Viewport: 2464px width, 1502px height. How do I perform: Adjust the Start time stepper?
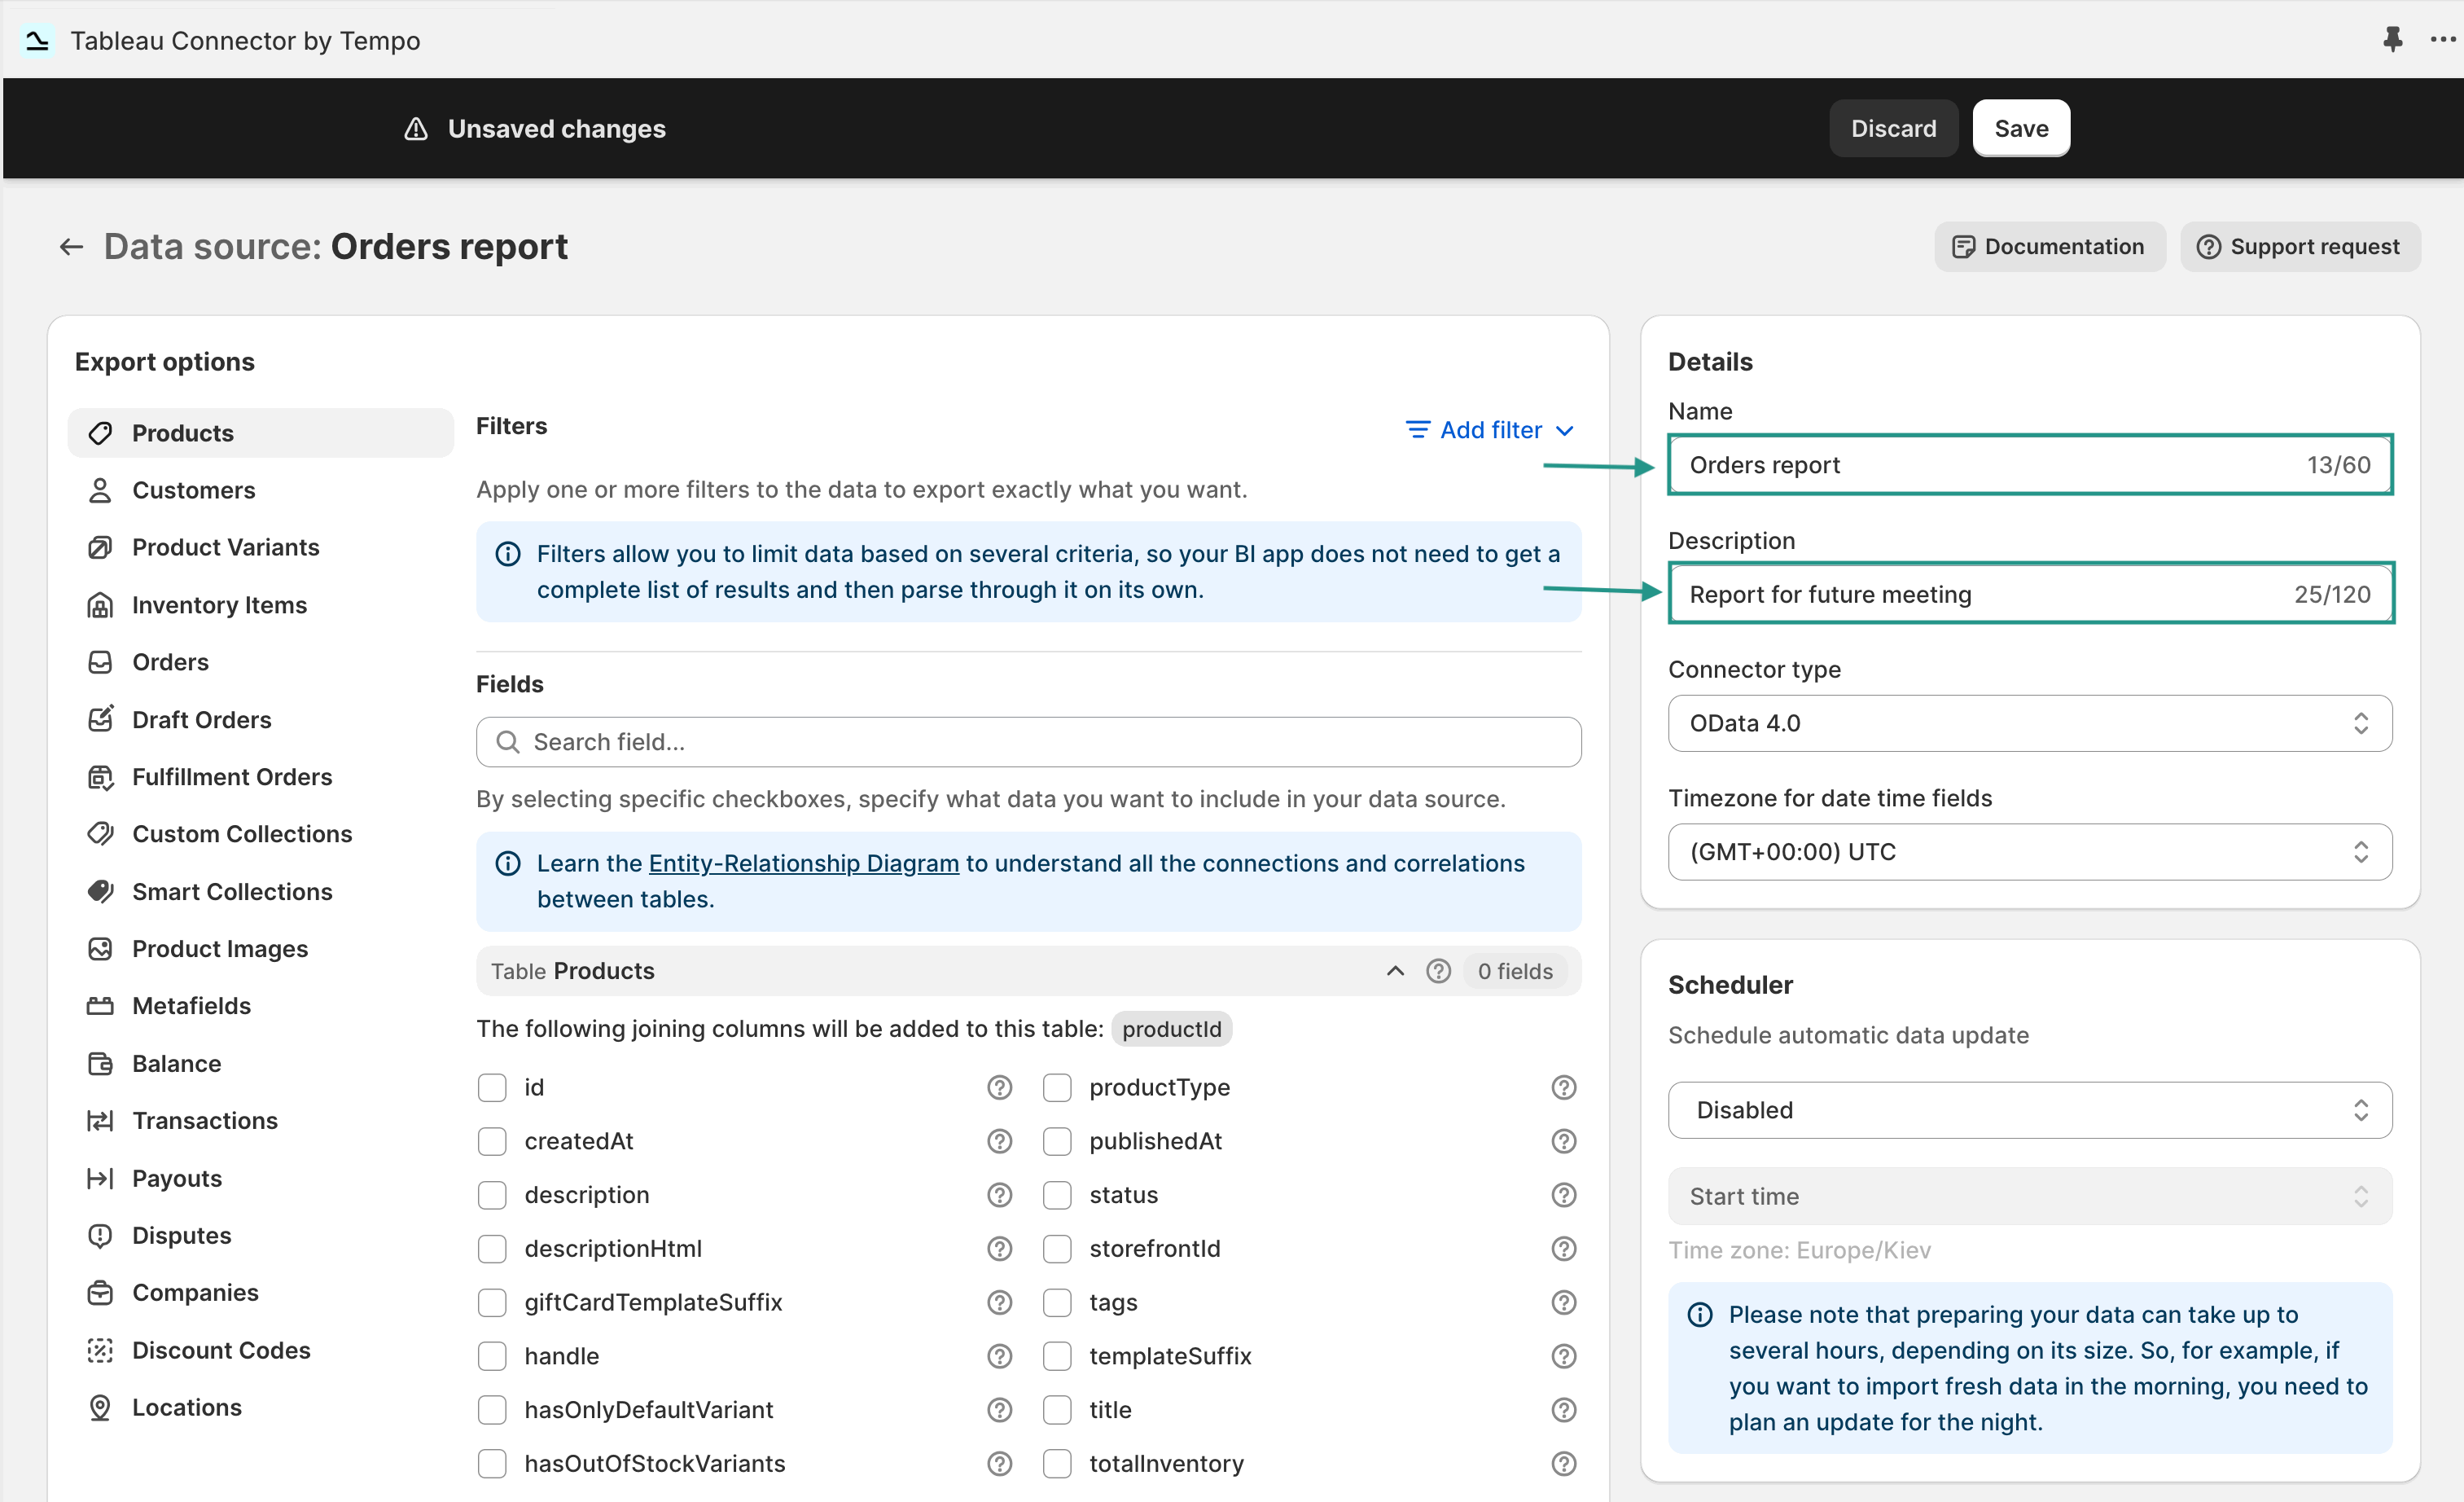click(2361, 1196)
